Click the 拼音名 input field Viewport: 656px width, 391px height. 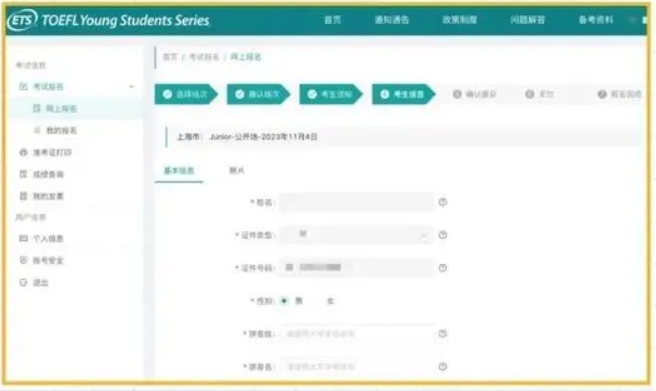(357, 366)
